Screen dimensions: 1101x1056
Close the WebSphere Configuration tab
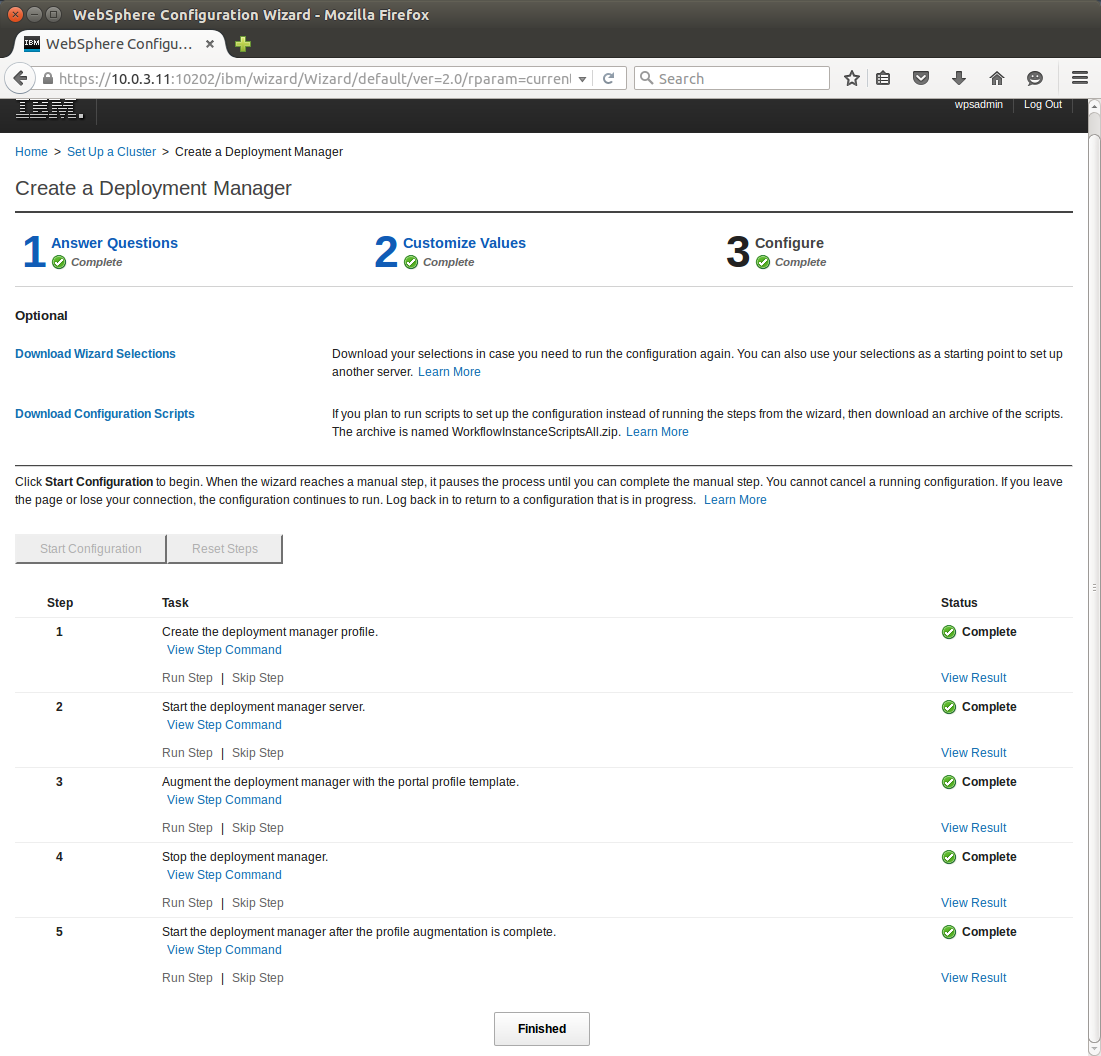pyautogui.click(x=209, y=44)
